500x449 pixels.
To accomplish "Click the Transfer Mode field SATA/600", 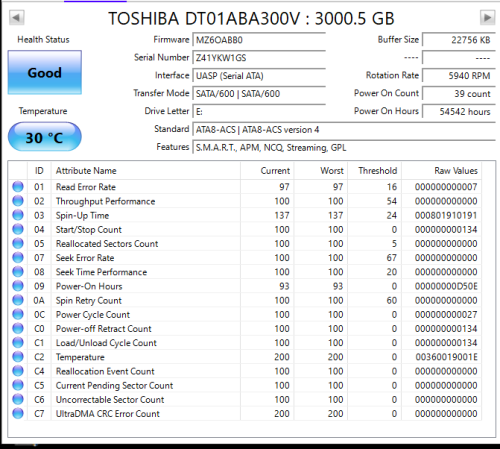I will 259,94.
